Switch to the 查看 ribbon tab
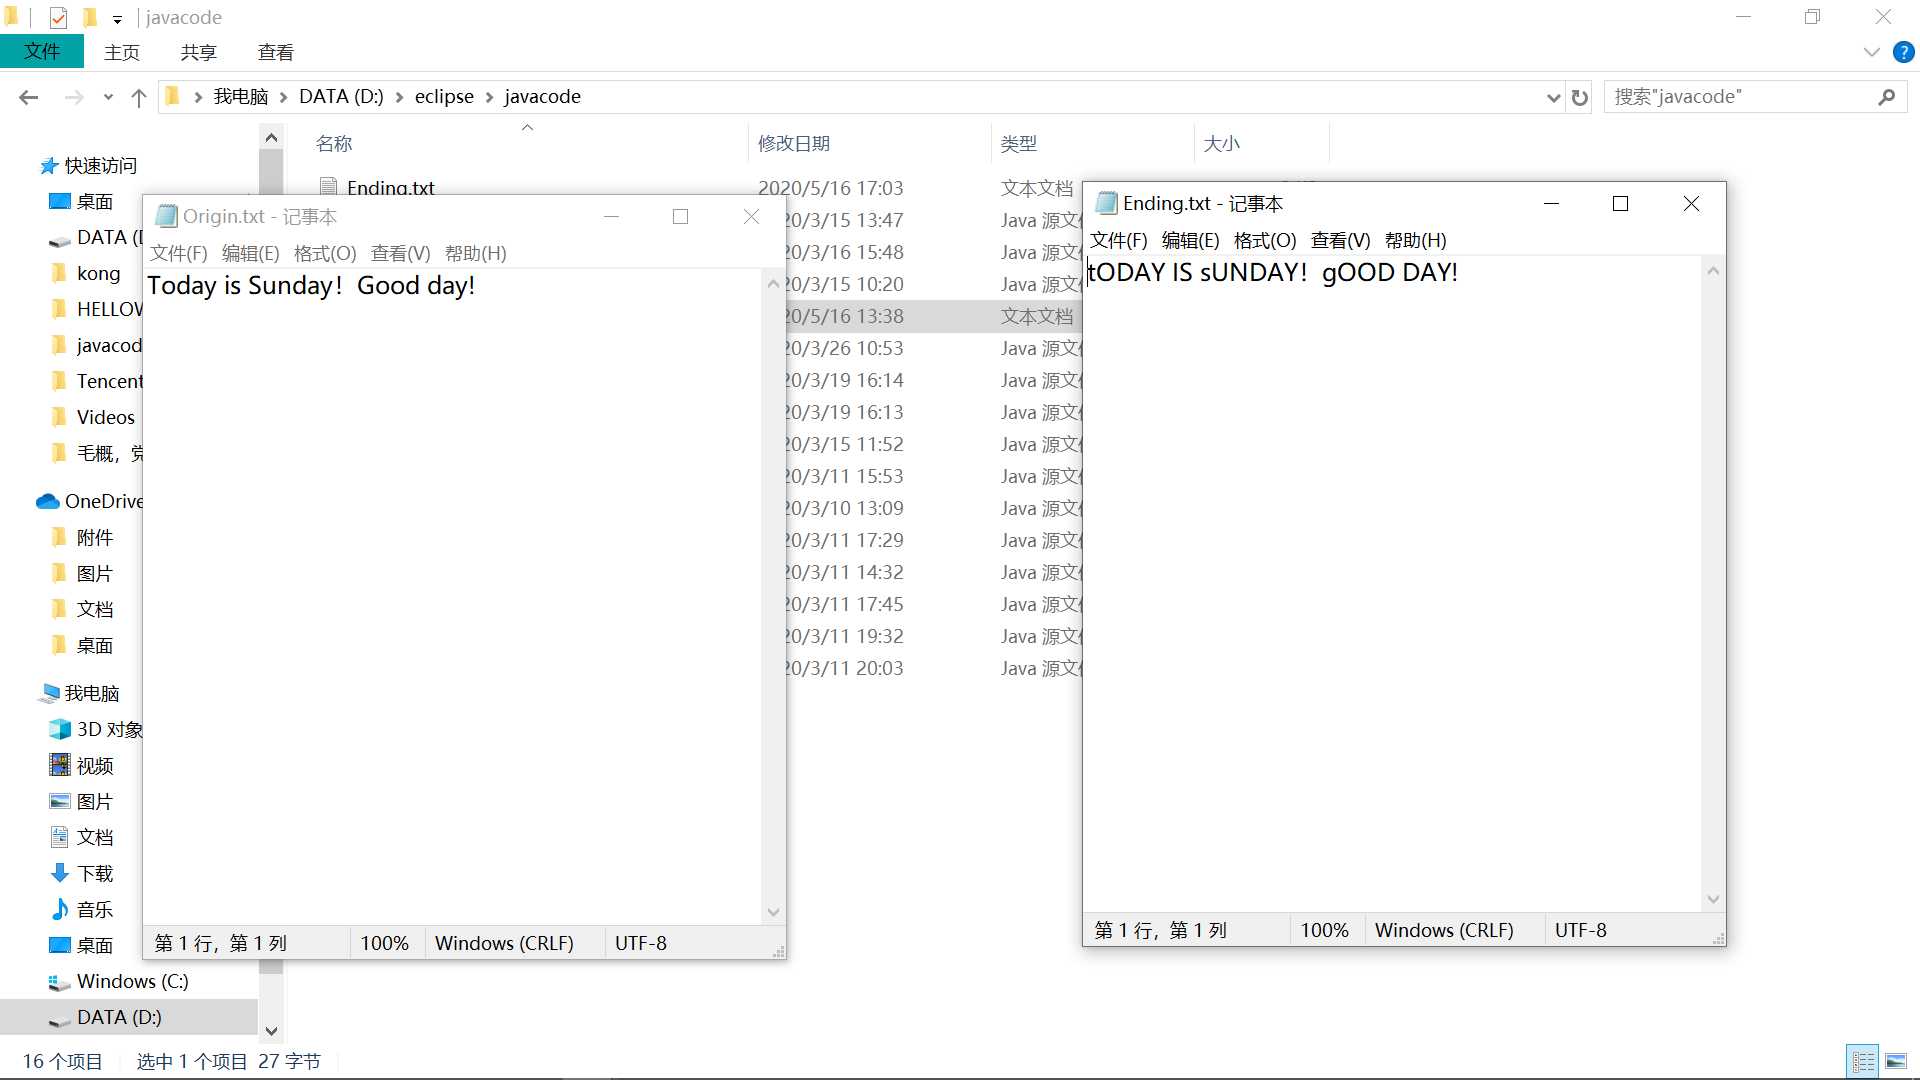Image resolution: width=1920 pixels, height=1080 pixels. (275, 52)
